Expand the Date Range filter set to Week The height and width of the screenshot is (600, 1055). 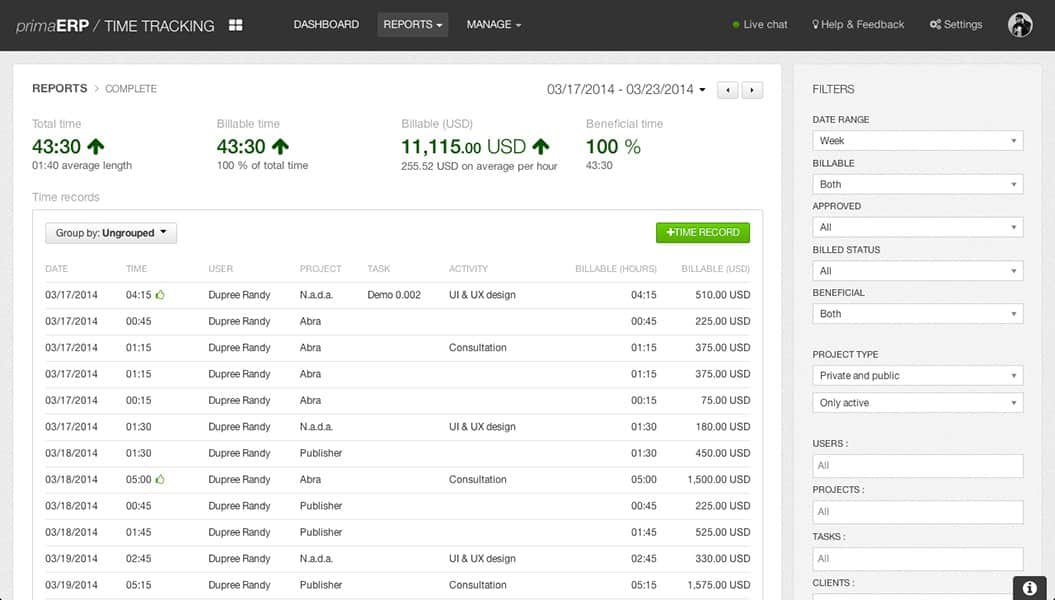tap(917, 141)
